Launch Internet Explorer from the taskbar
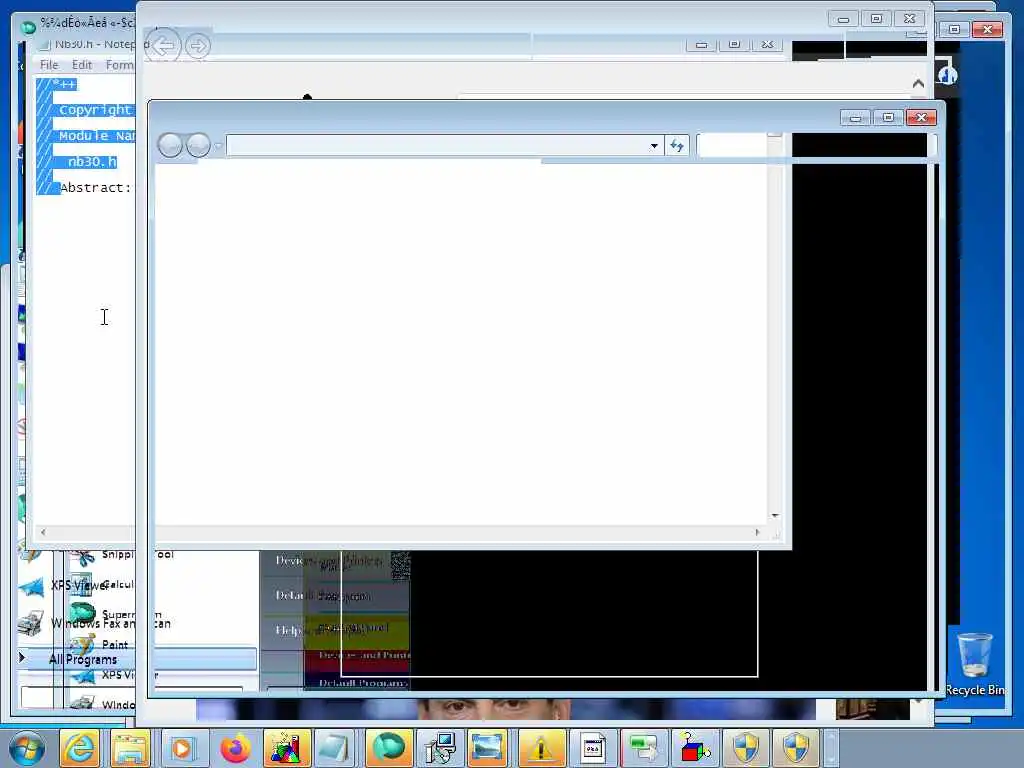Screen dimensions: 1024x768 80,748
